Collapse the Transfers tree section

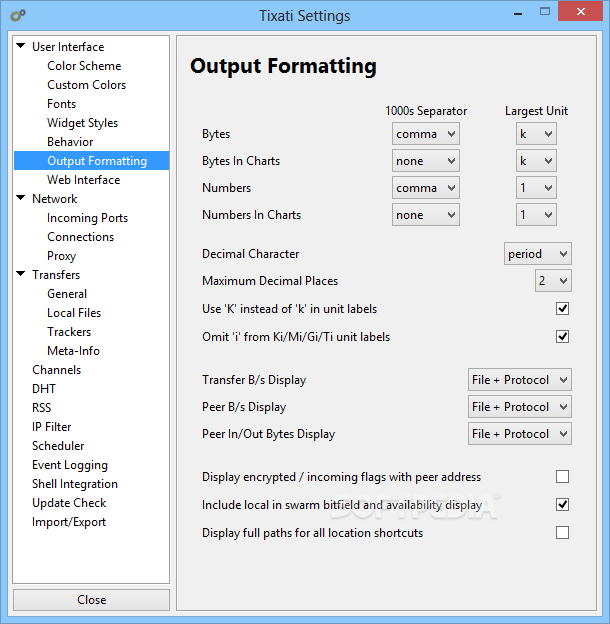point(21,274)
